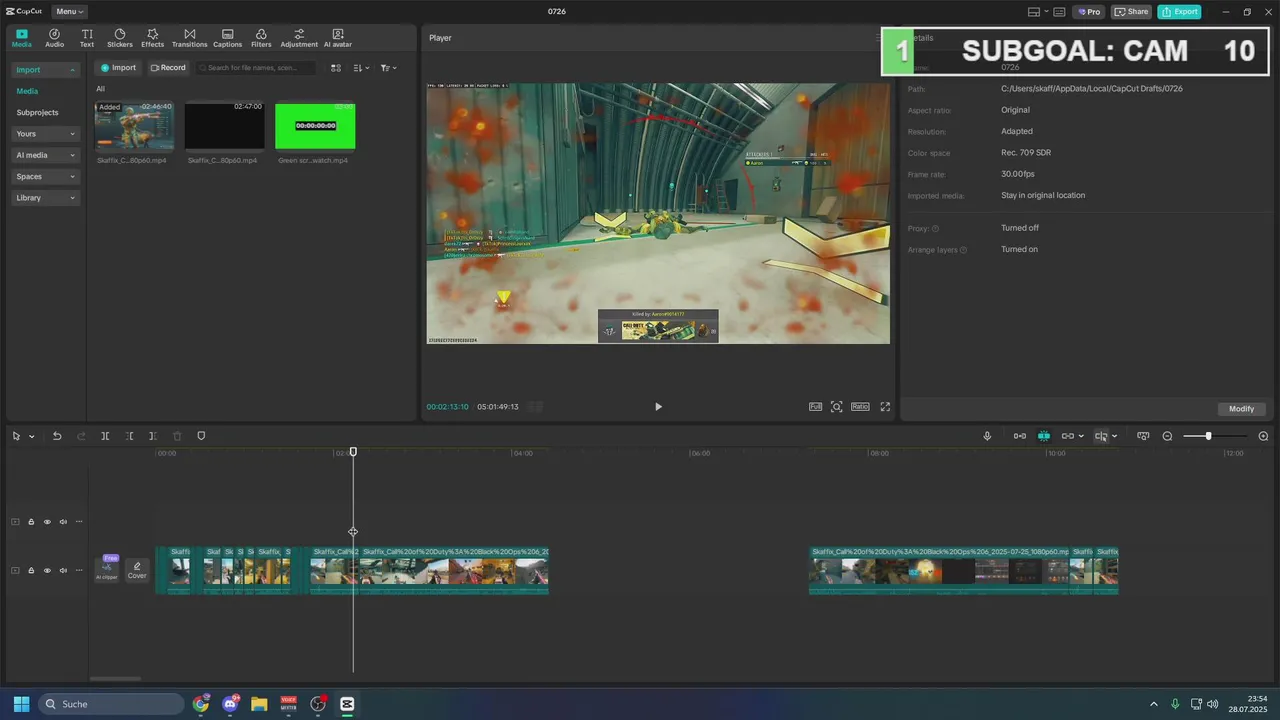The height and width of the screenshot is (720, 1280).
Task: Add a marker with the shield icon
Action: coord(201,436)
